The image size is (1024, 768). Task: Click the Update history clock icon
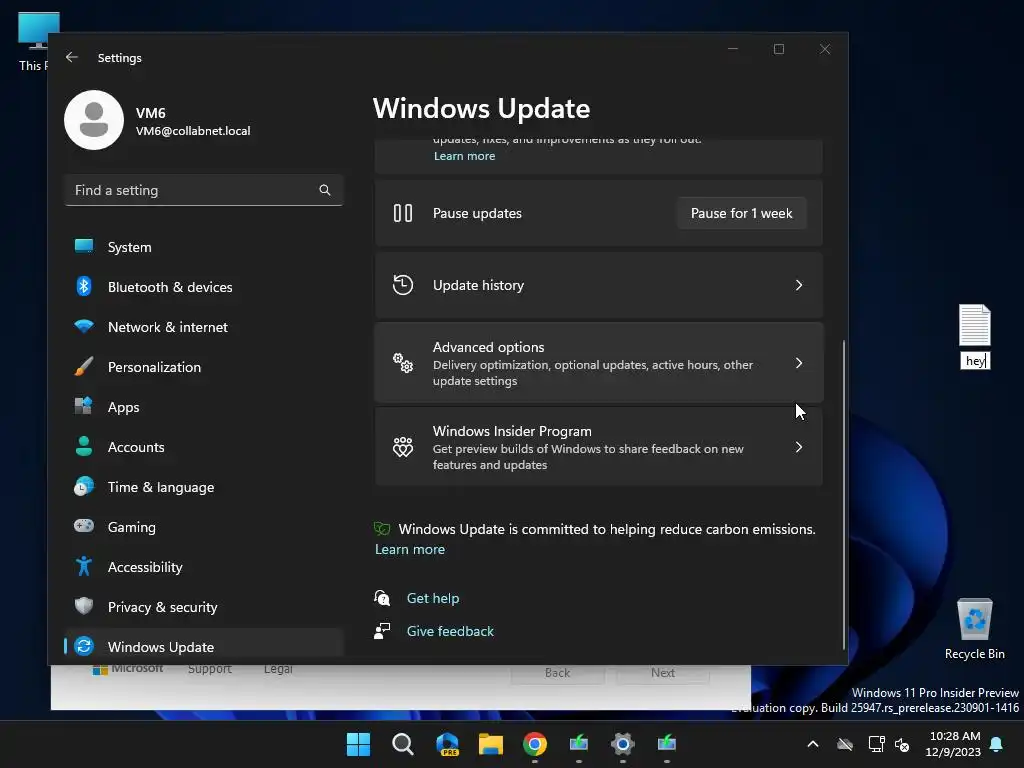(x=403, y=285)
